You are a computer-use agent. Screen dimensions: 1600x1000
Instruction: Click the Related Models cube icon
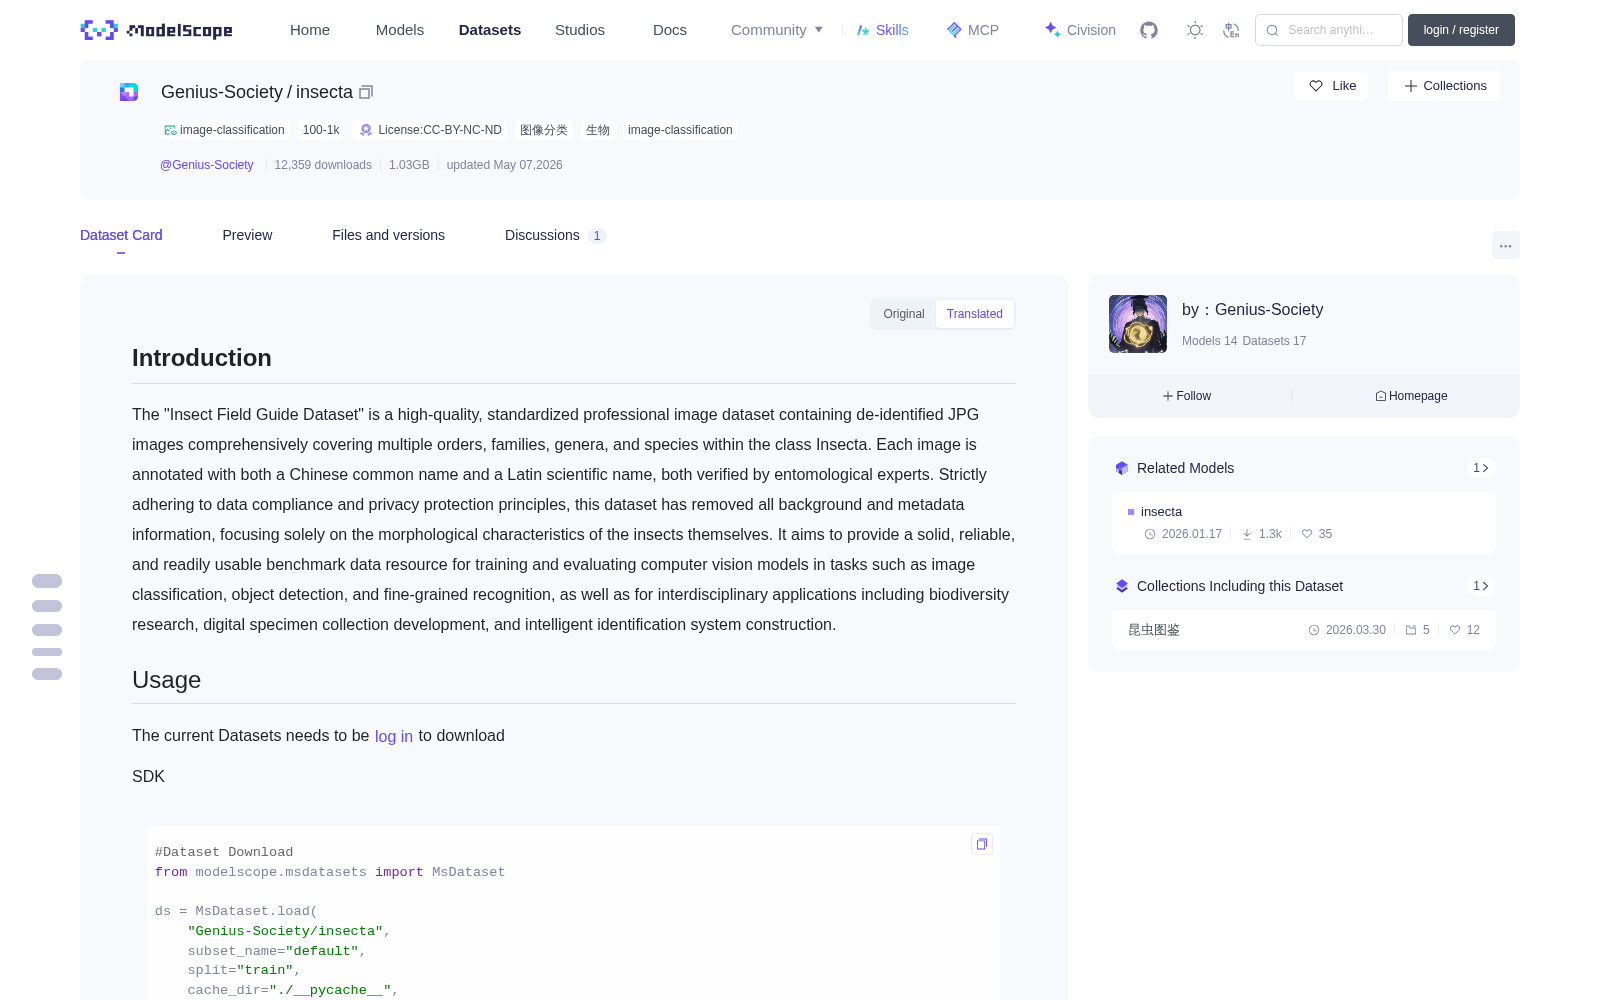(1122, 468)
